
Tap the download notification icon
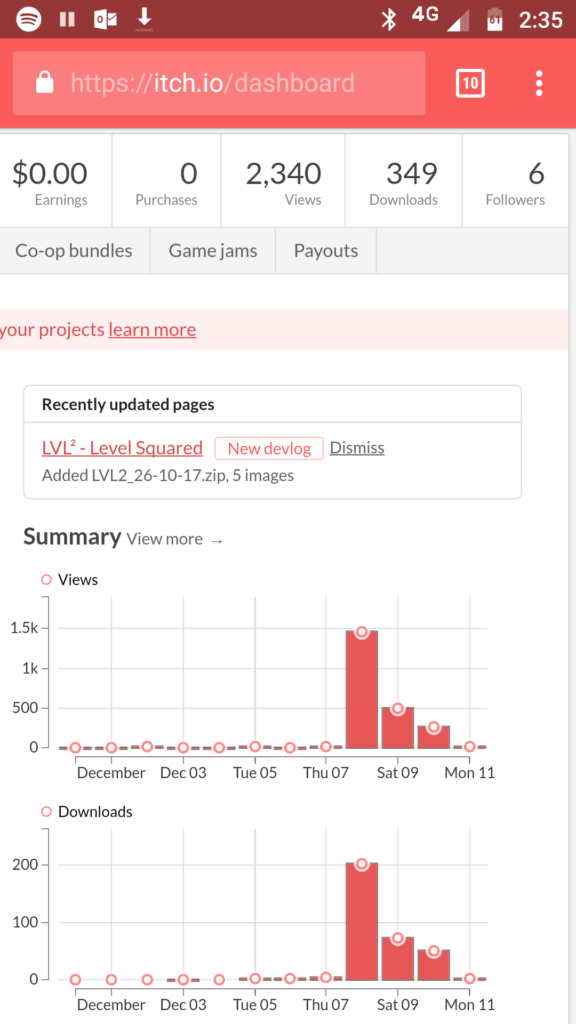tap(144, 19)
